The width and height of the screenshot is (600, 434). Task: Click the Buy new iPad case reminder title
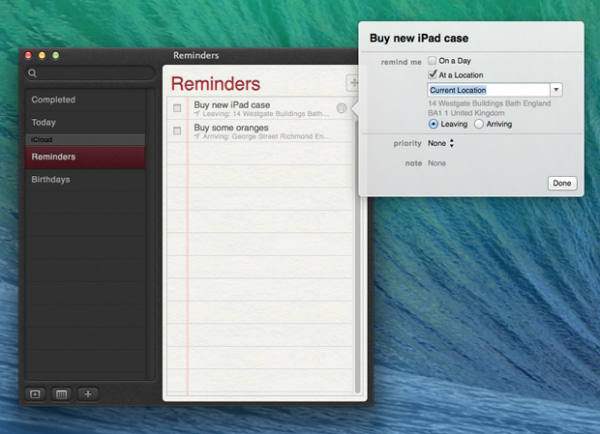point(232,104)
